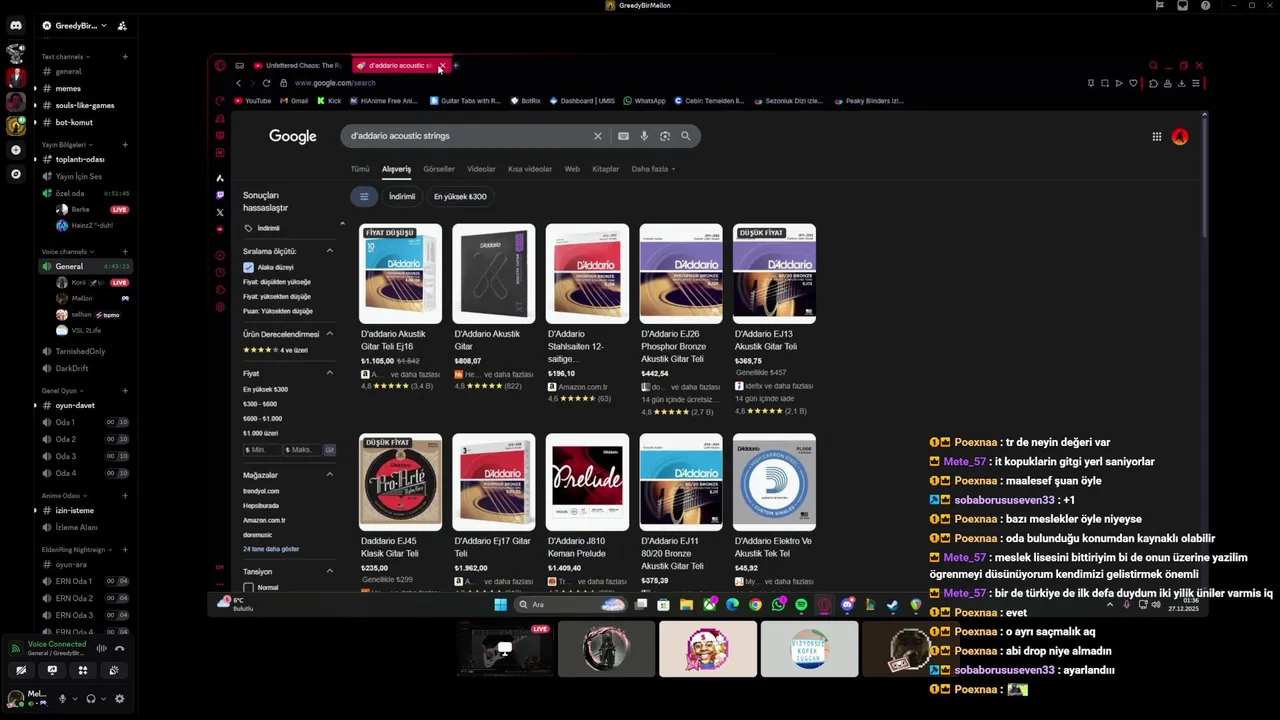Switch to the Görseller search tab

coord(439,169)
